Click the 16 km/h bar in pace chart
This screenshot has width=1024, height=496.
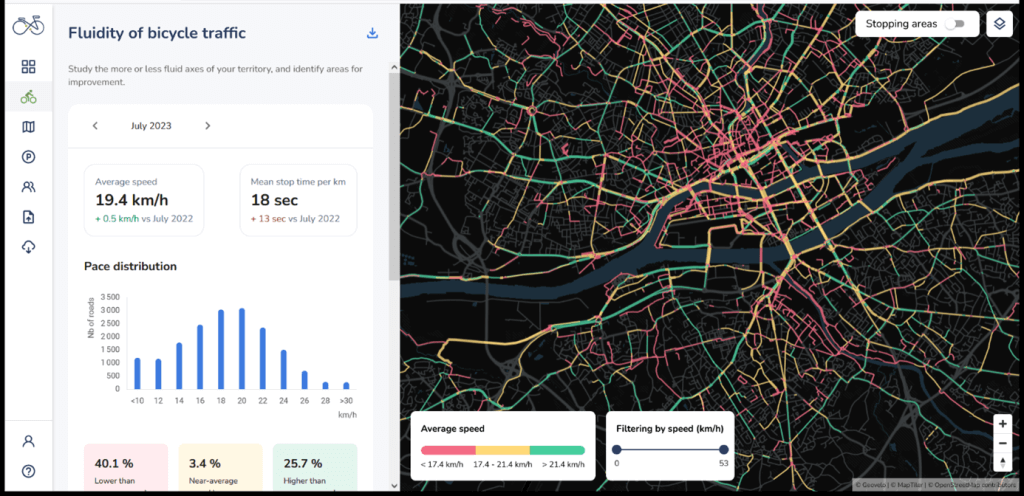click(x=200, y=357)
